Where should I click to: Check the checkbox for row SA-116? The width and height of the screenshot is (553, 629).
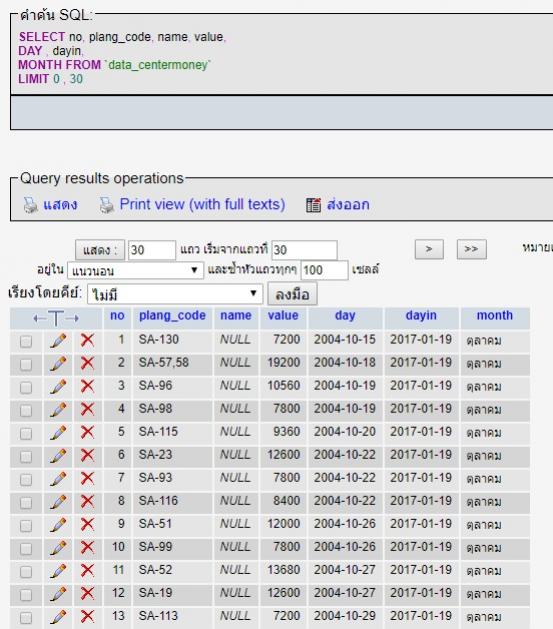pos(26,503)
